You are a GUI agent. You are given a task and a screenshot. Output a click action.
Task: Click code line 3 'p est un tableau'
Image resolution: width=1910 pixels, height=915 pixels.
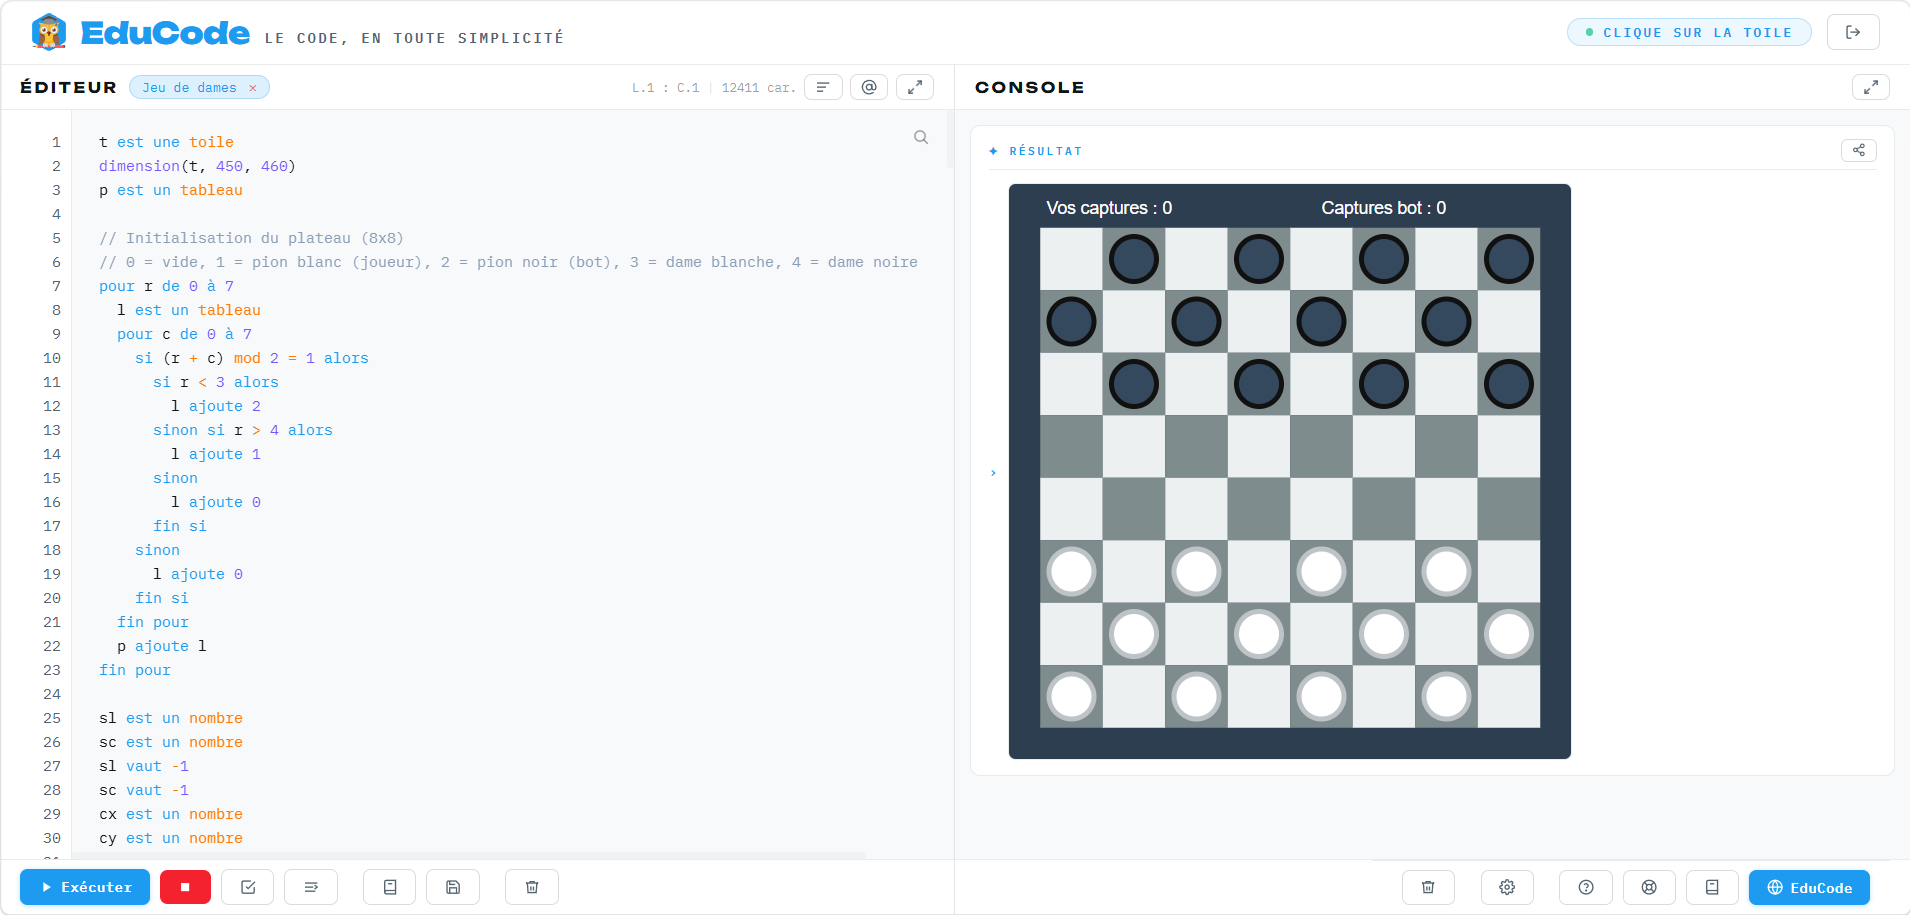171,190
